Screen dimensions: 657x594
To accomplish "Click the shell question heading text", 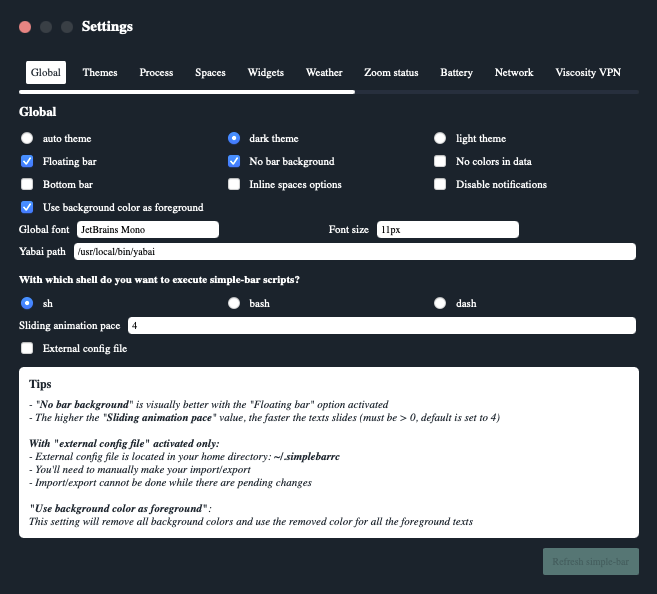I will [x=159, y=280].
